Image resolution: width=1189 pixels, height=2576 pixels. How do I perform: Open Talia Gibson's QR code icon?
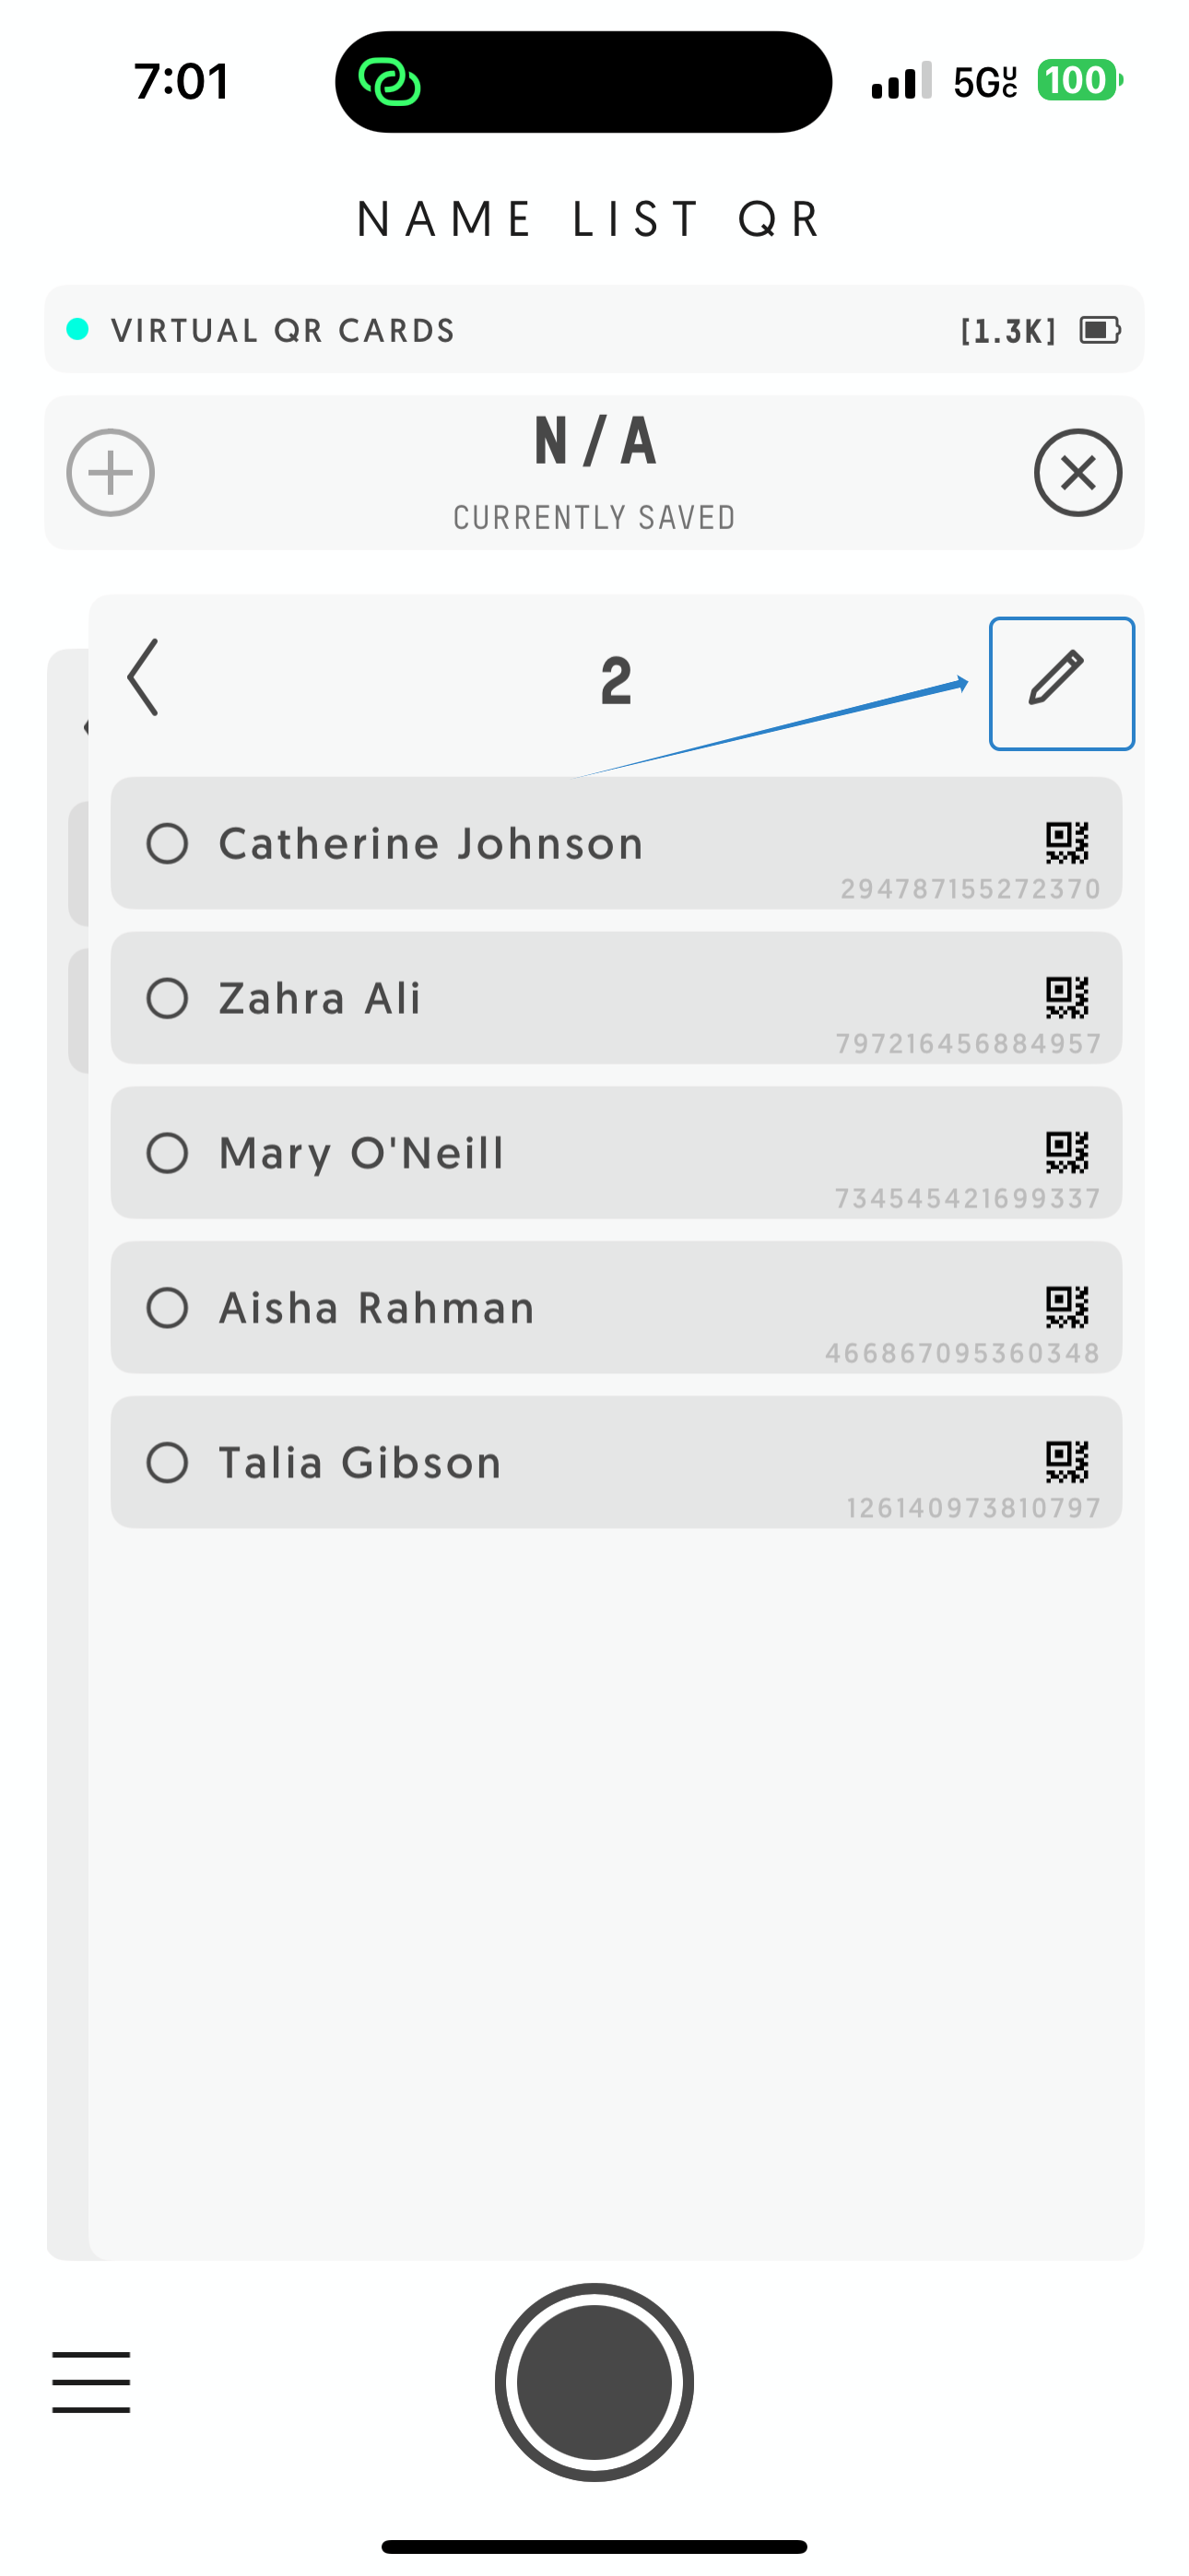(1066, 1461)
